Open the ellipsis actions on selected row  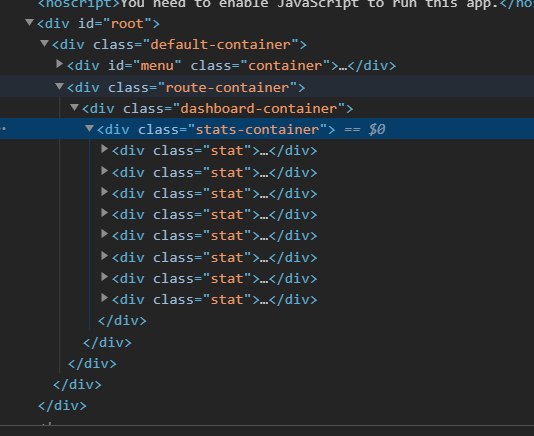(3, 129)
